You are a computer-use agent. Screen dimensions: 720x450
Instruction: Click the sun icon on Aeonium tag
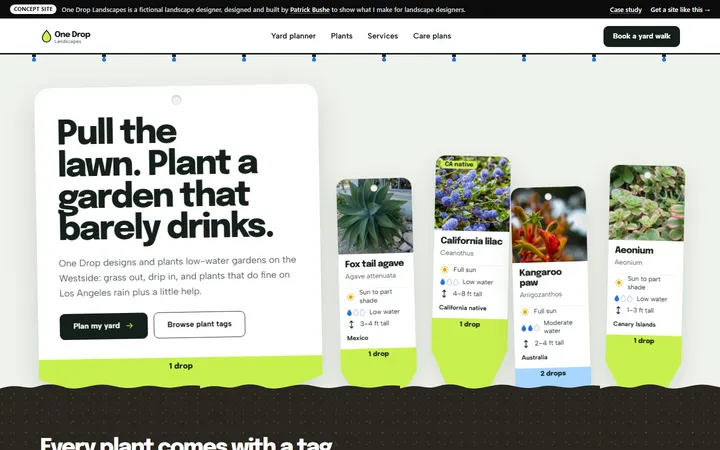[619, 283]
